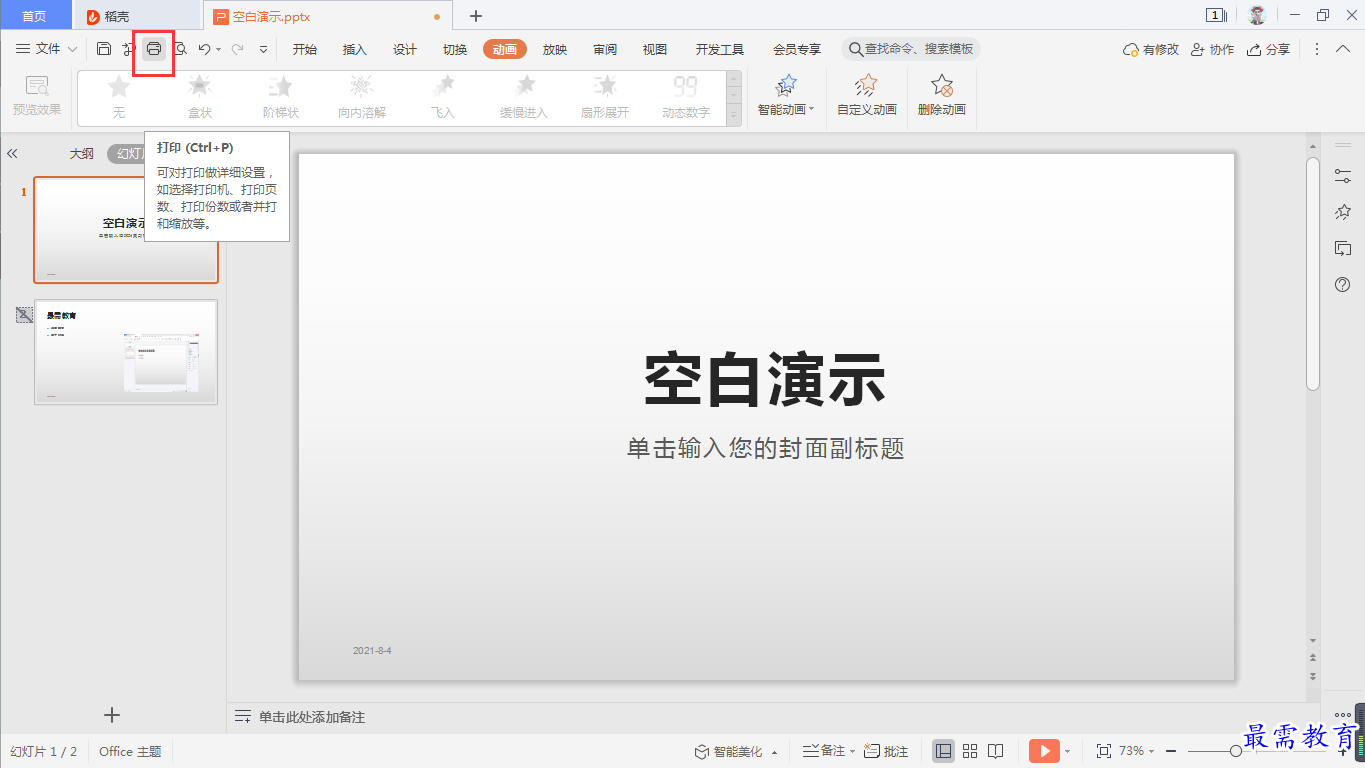Click the zoom out minus button
The image size is (1365, 768).
[x=1171, y=751]
